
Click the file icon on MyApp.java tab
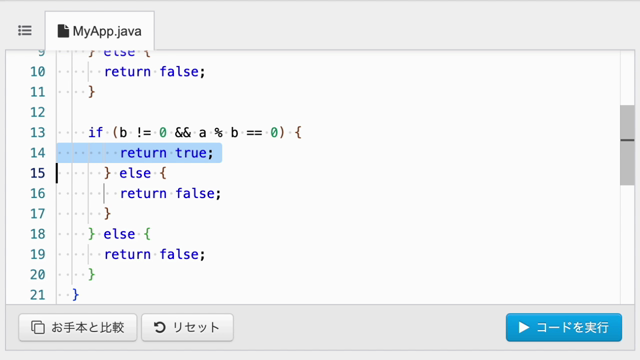(63, 31)
